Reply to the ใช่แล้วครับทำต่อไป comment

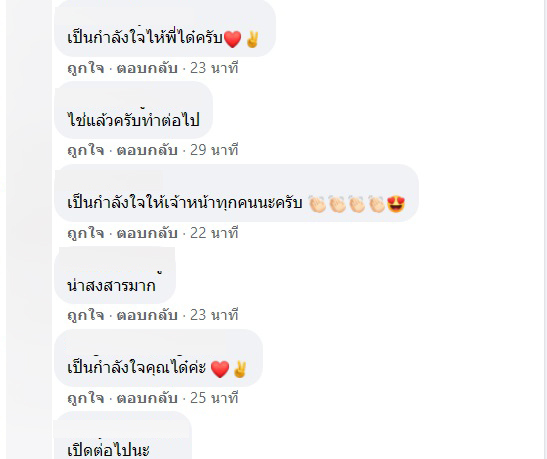click(x=147, y=150)
